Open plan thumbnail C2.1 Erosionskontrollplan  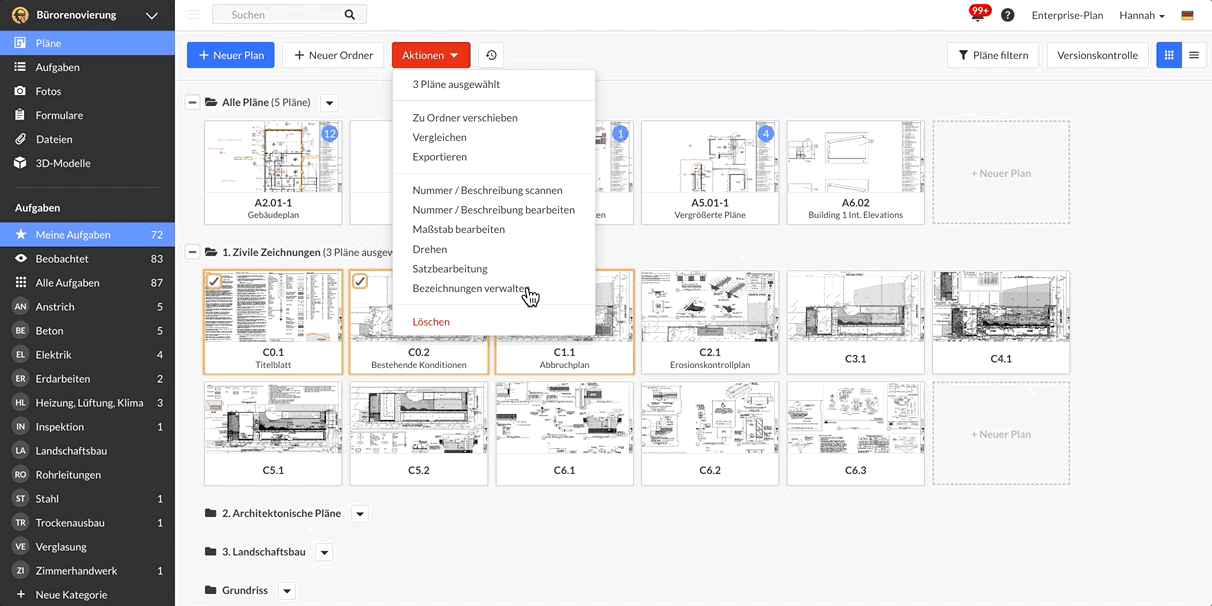coord(710,322)
